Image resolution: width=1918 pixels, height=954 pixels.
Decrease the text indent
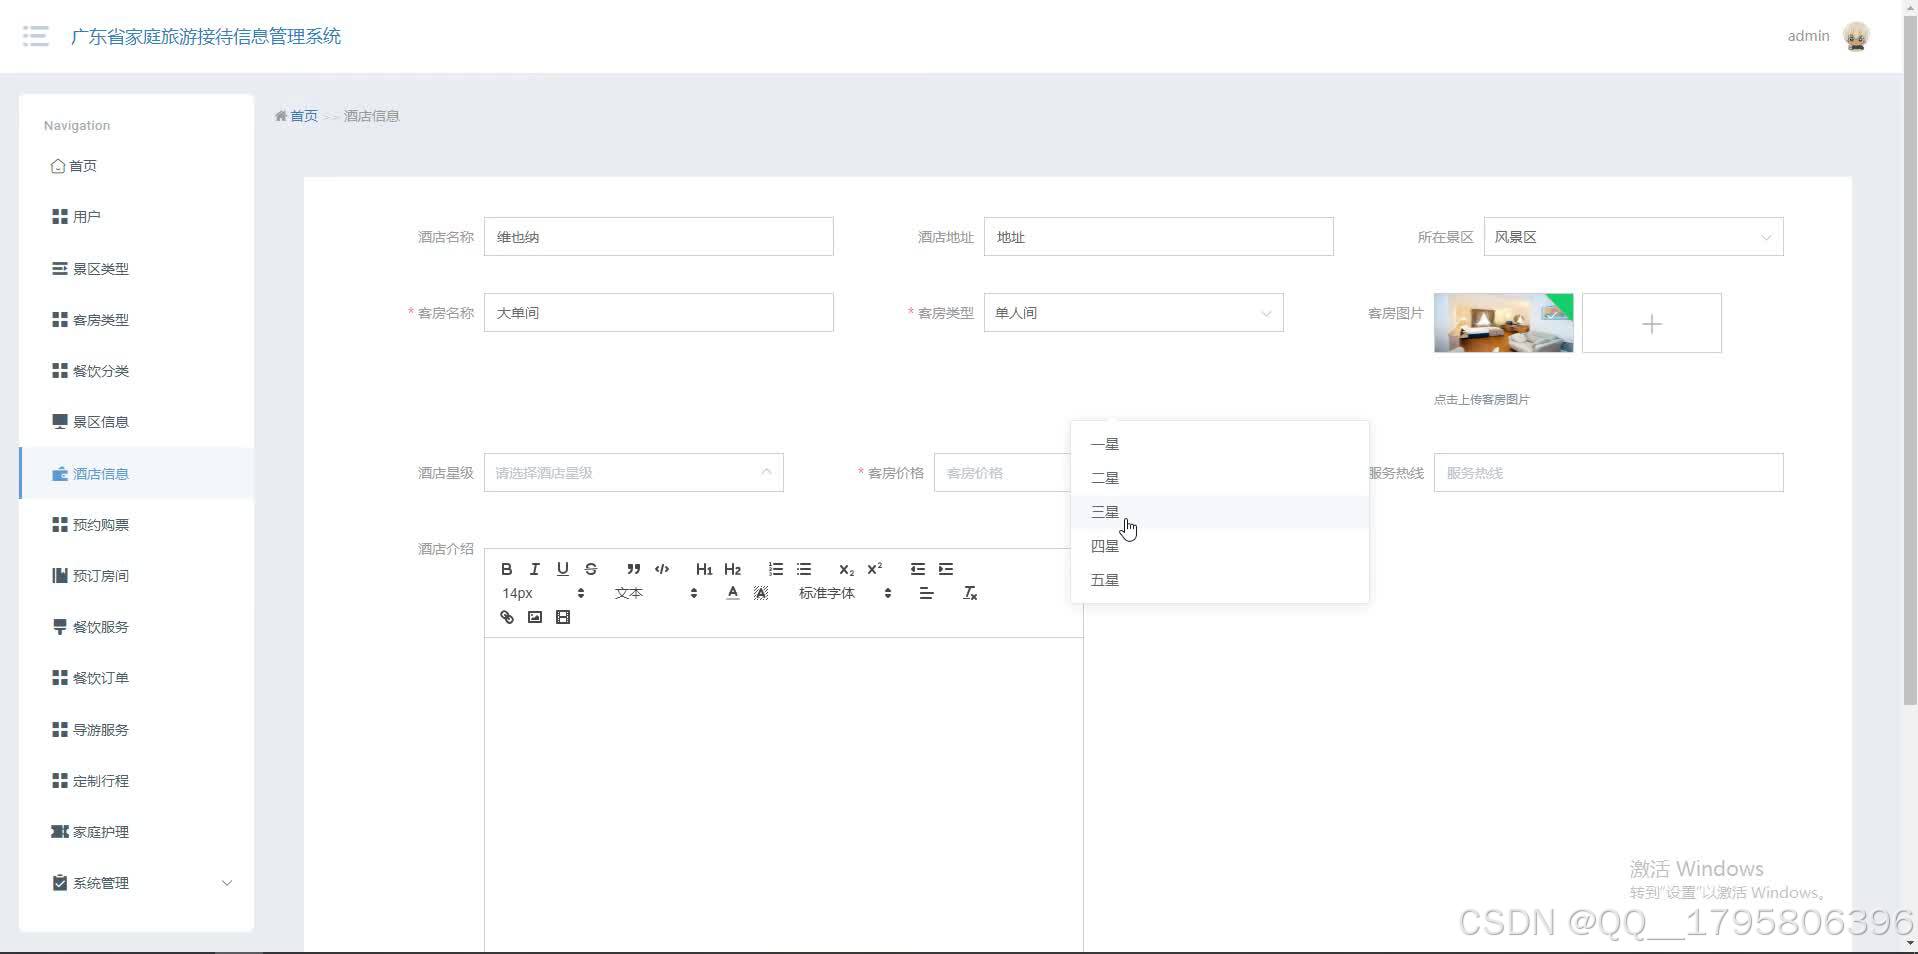click(918, 569)
